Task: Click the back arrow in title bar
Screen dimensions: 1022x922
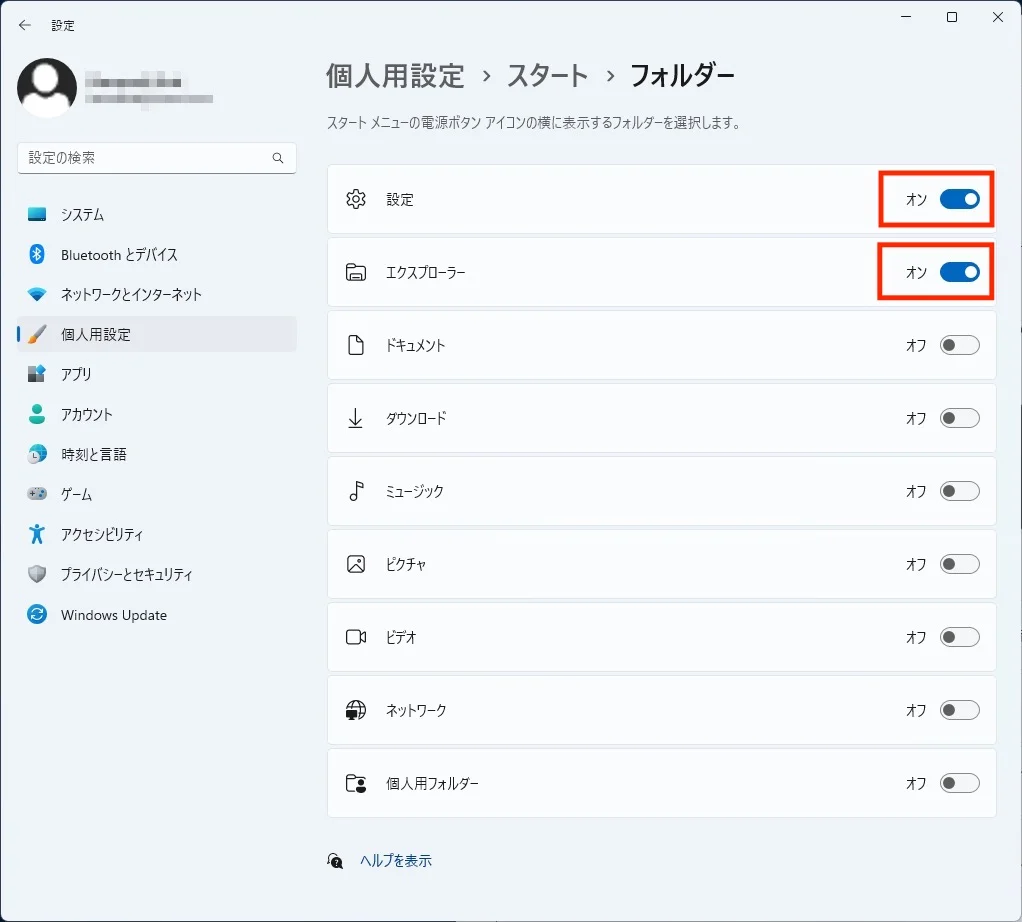Action: tap(25, 25)
